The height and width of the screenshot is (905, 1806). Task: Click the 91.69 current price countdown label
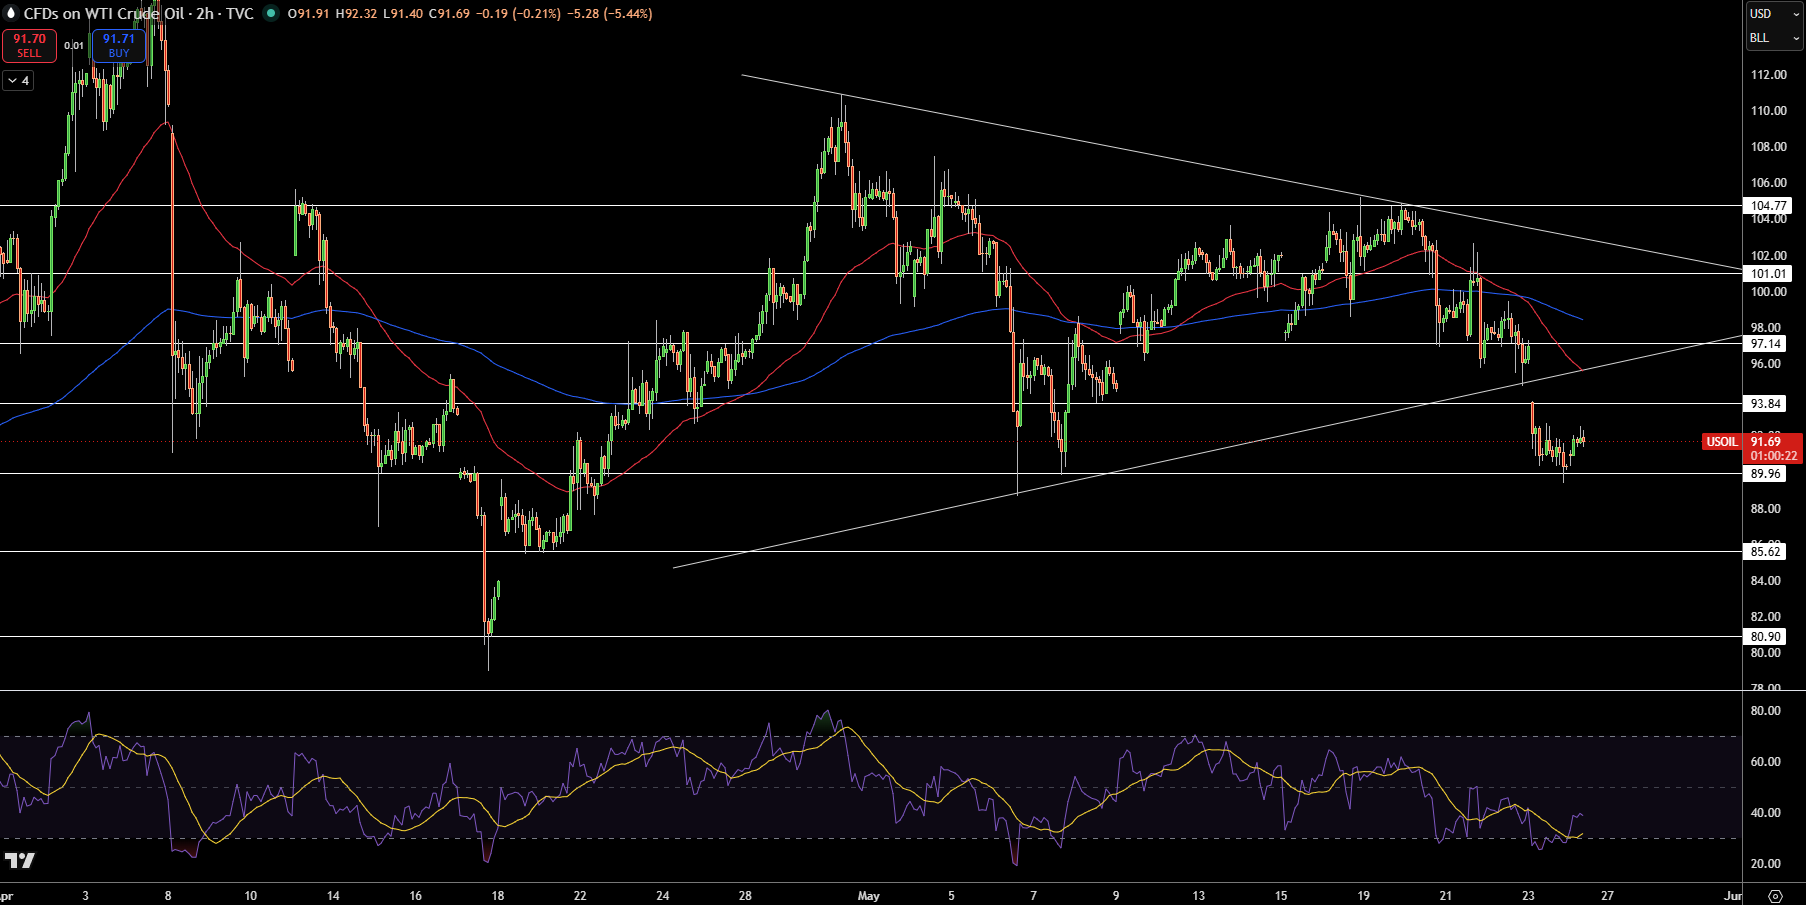click(1773, 448)
